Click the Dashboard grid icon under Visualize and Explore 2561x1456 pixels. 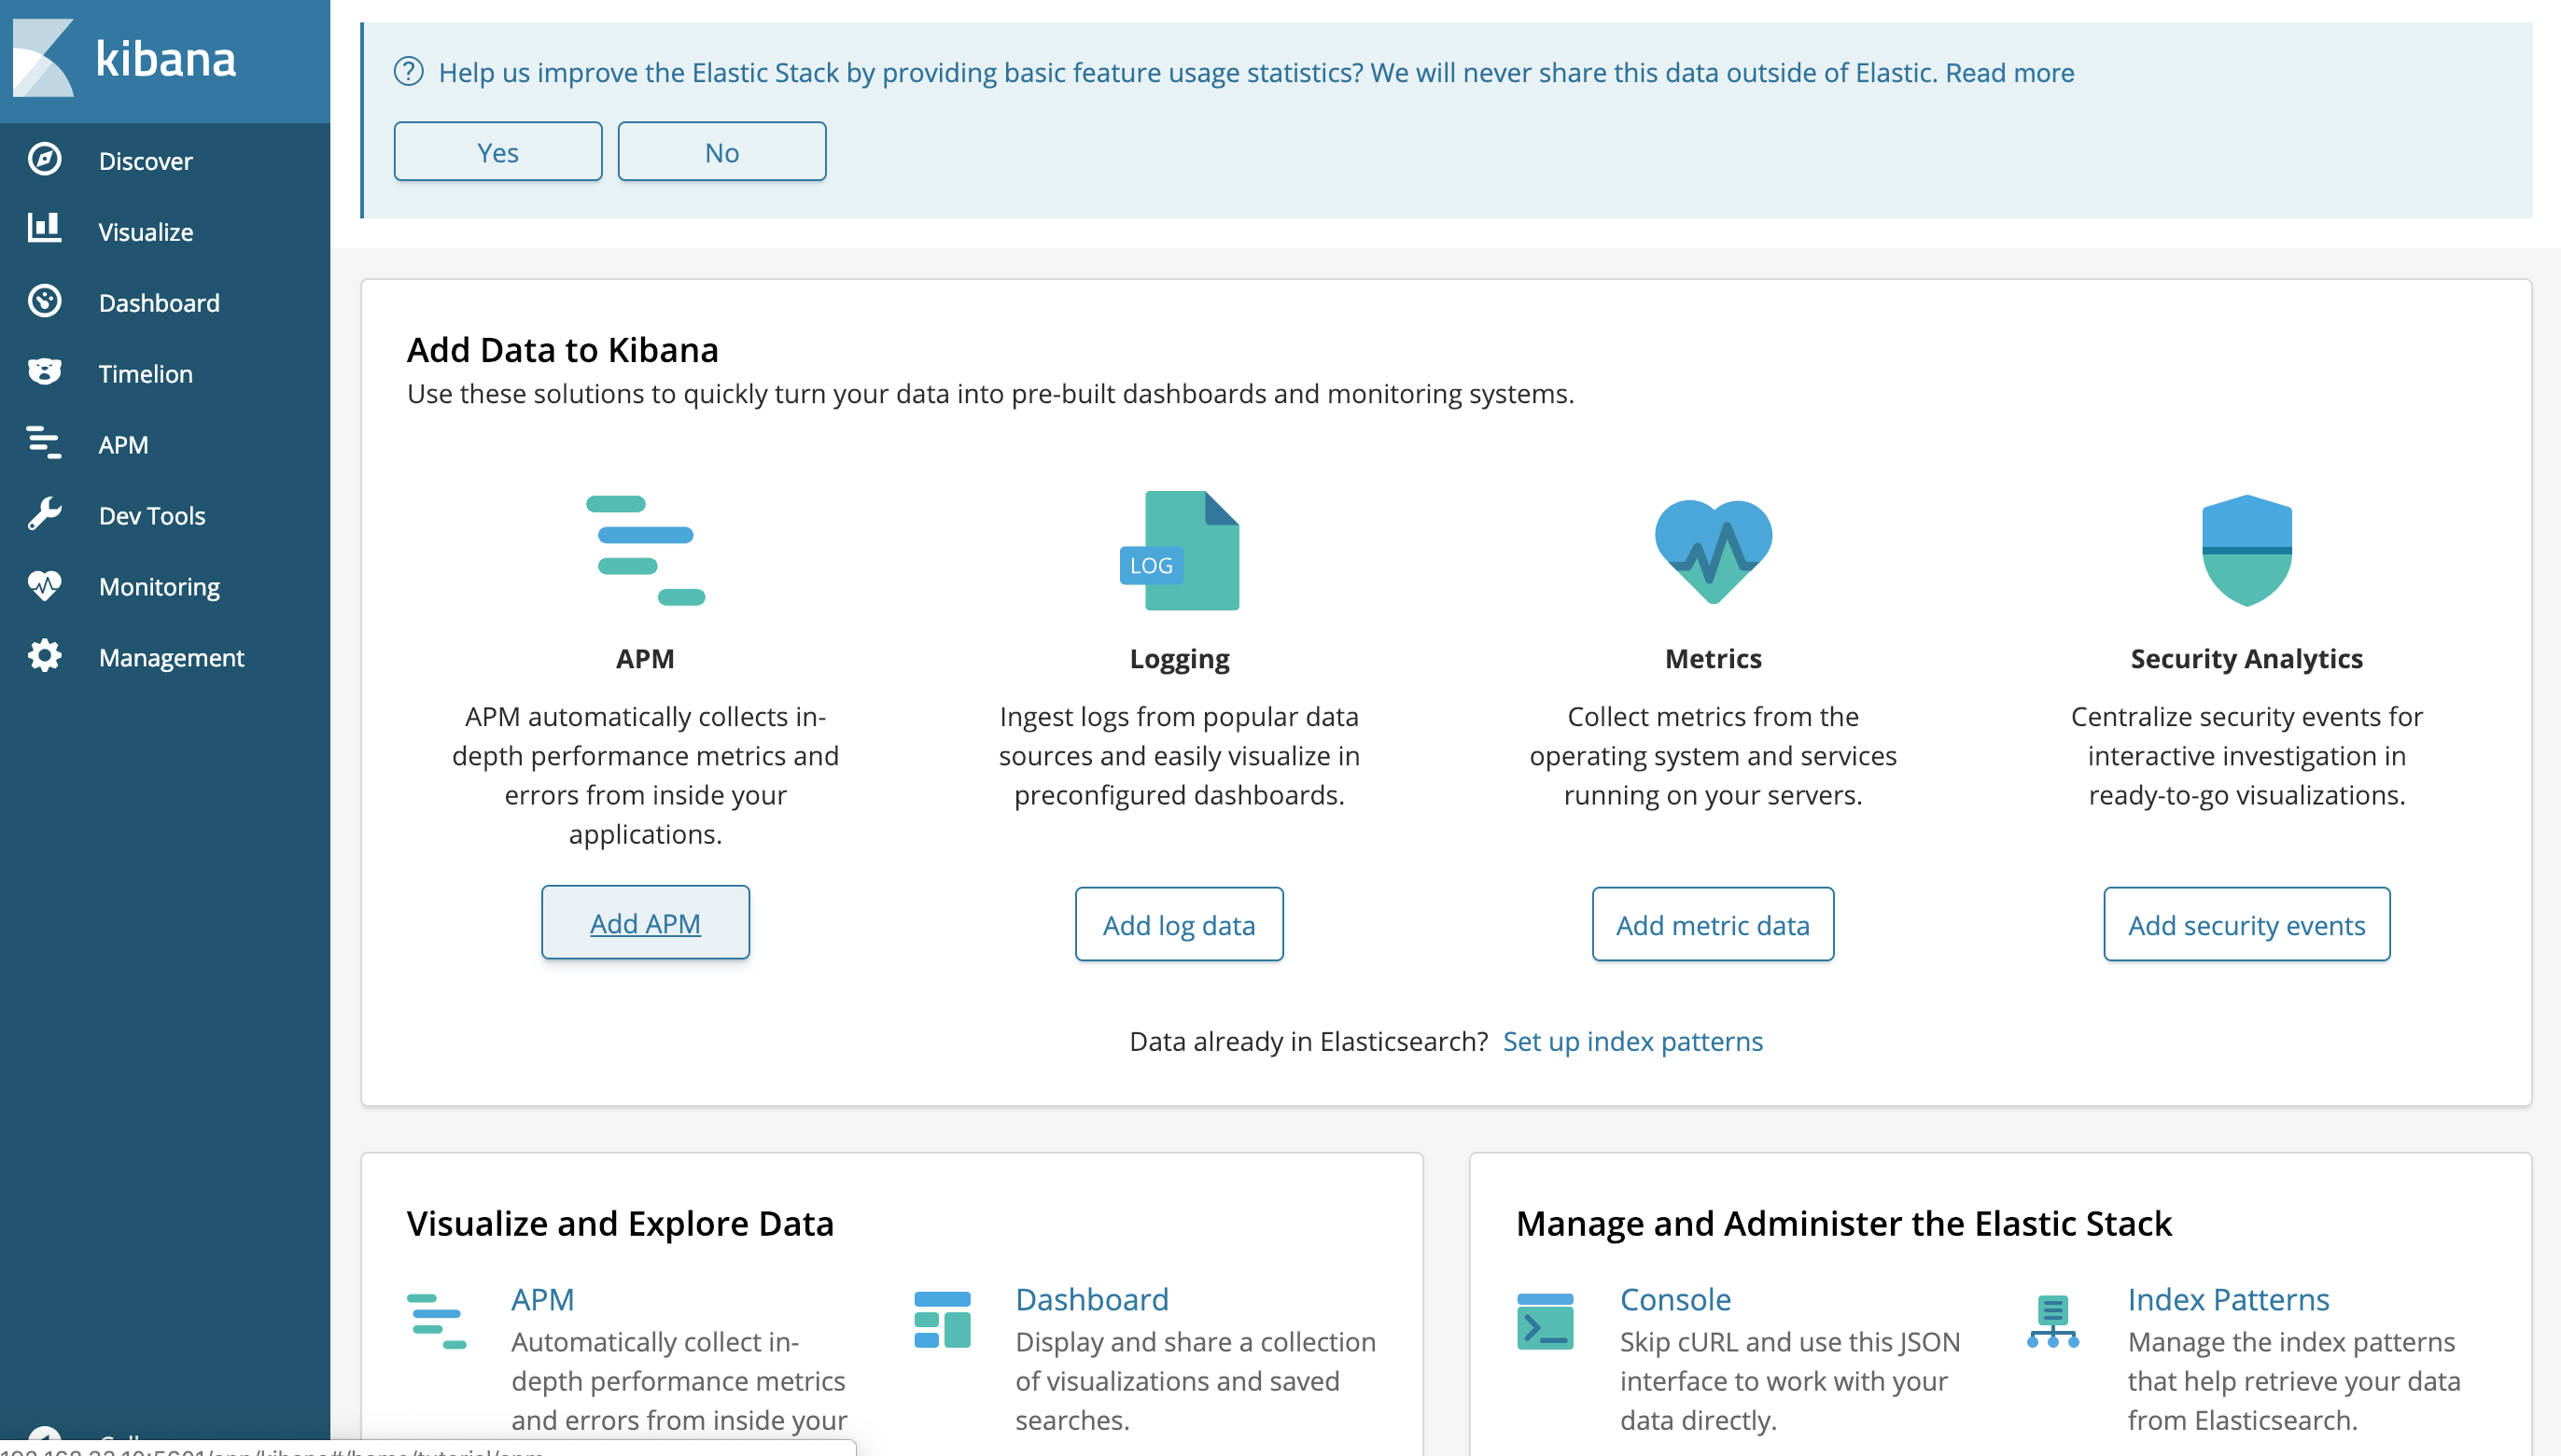point(941,1320)
